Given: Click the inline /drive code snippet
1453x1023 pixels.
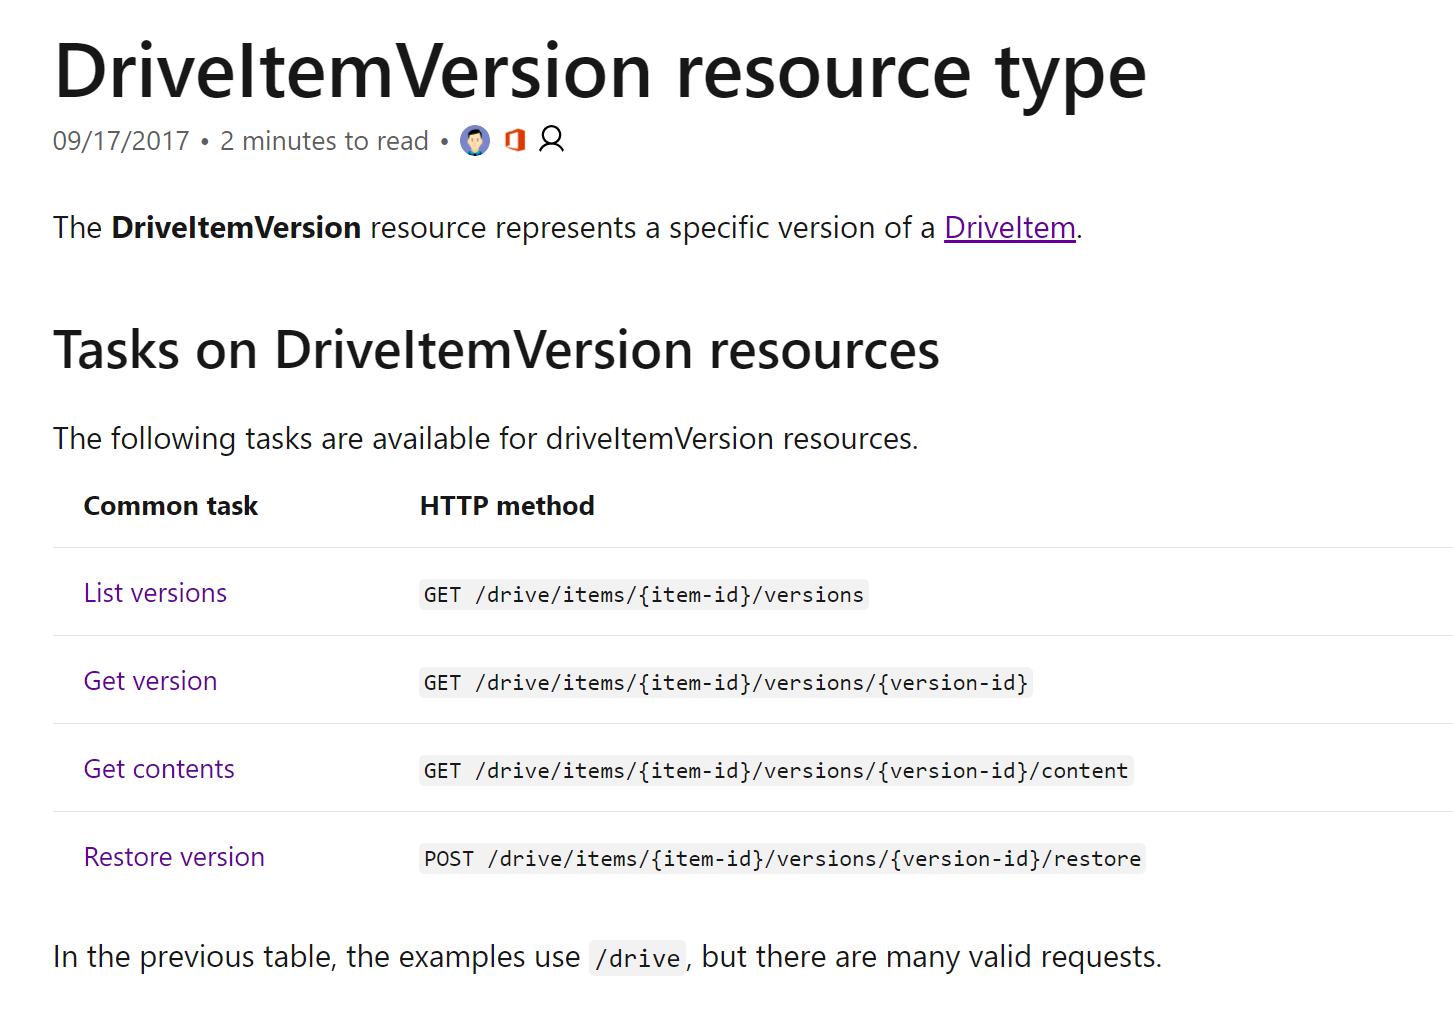Looking at the screenshot, I should pos(638,959).
